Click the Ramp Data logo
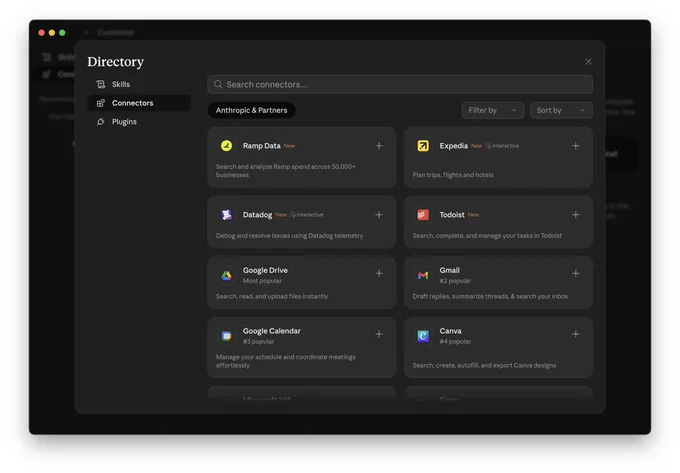680x473 pixels. [226, 146]
